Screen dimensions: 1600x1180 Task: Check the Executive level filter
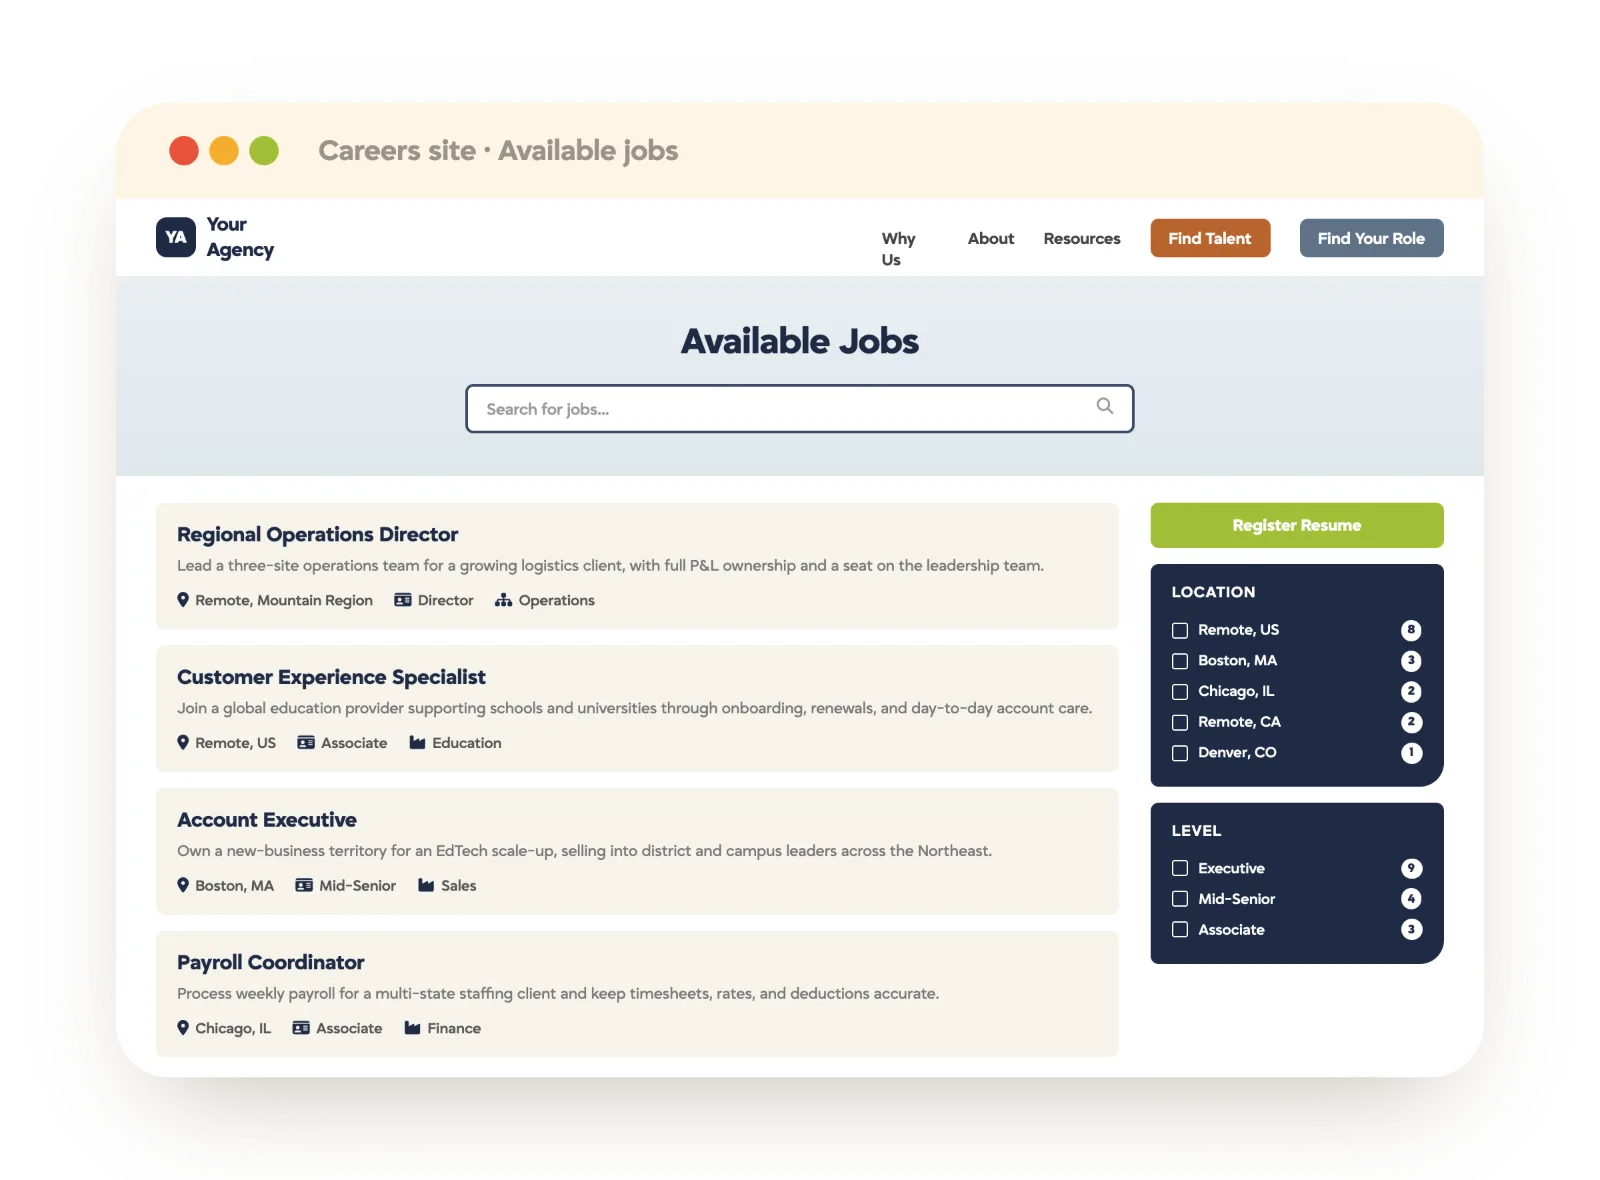[x=1180, y=868]
